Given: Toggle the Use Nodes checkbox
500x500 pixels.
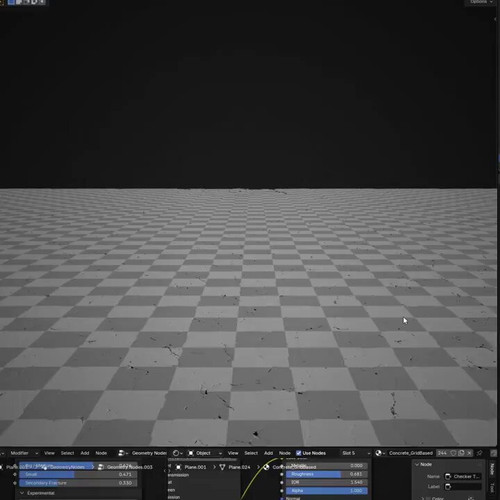Looking at the screenshot, I should 299,453.
